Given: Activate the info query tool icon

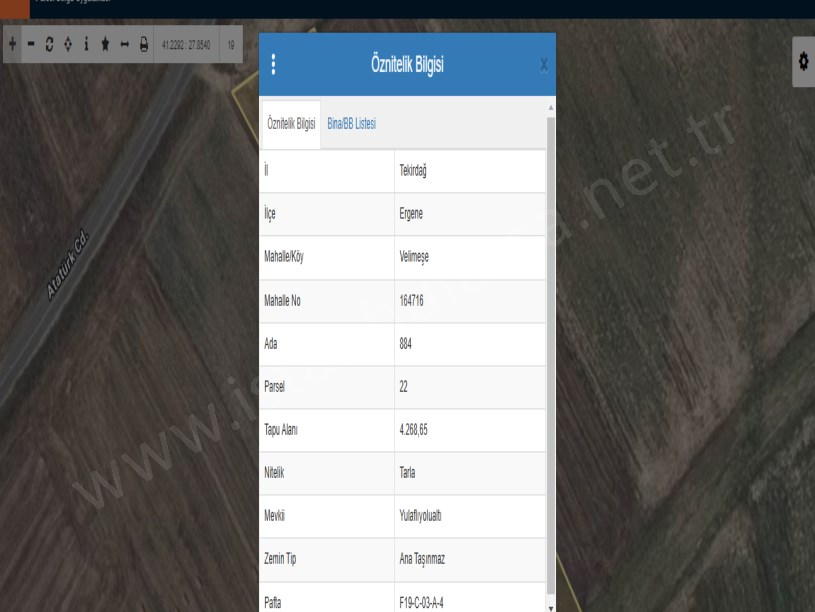Looking at the screenshot, I should 87,46.
